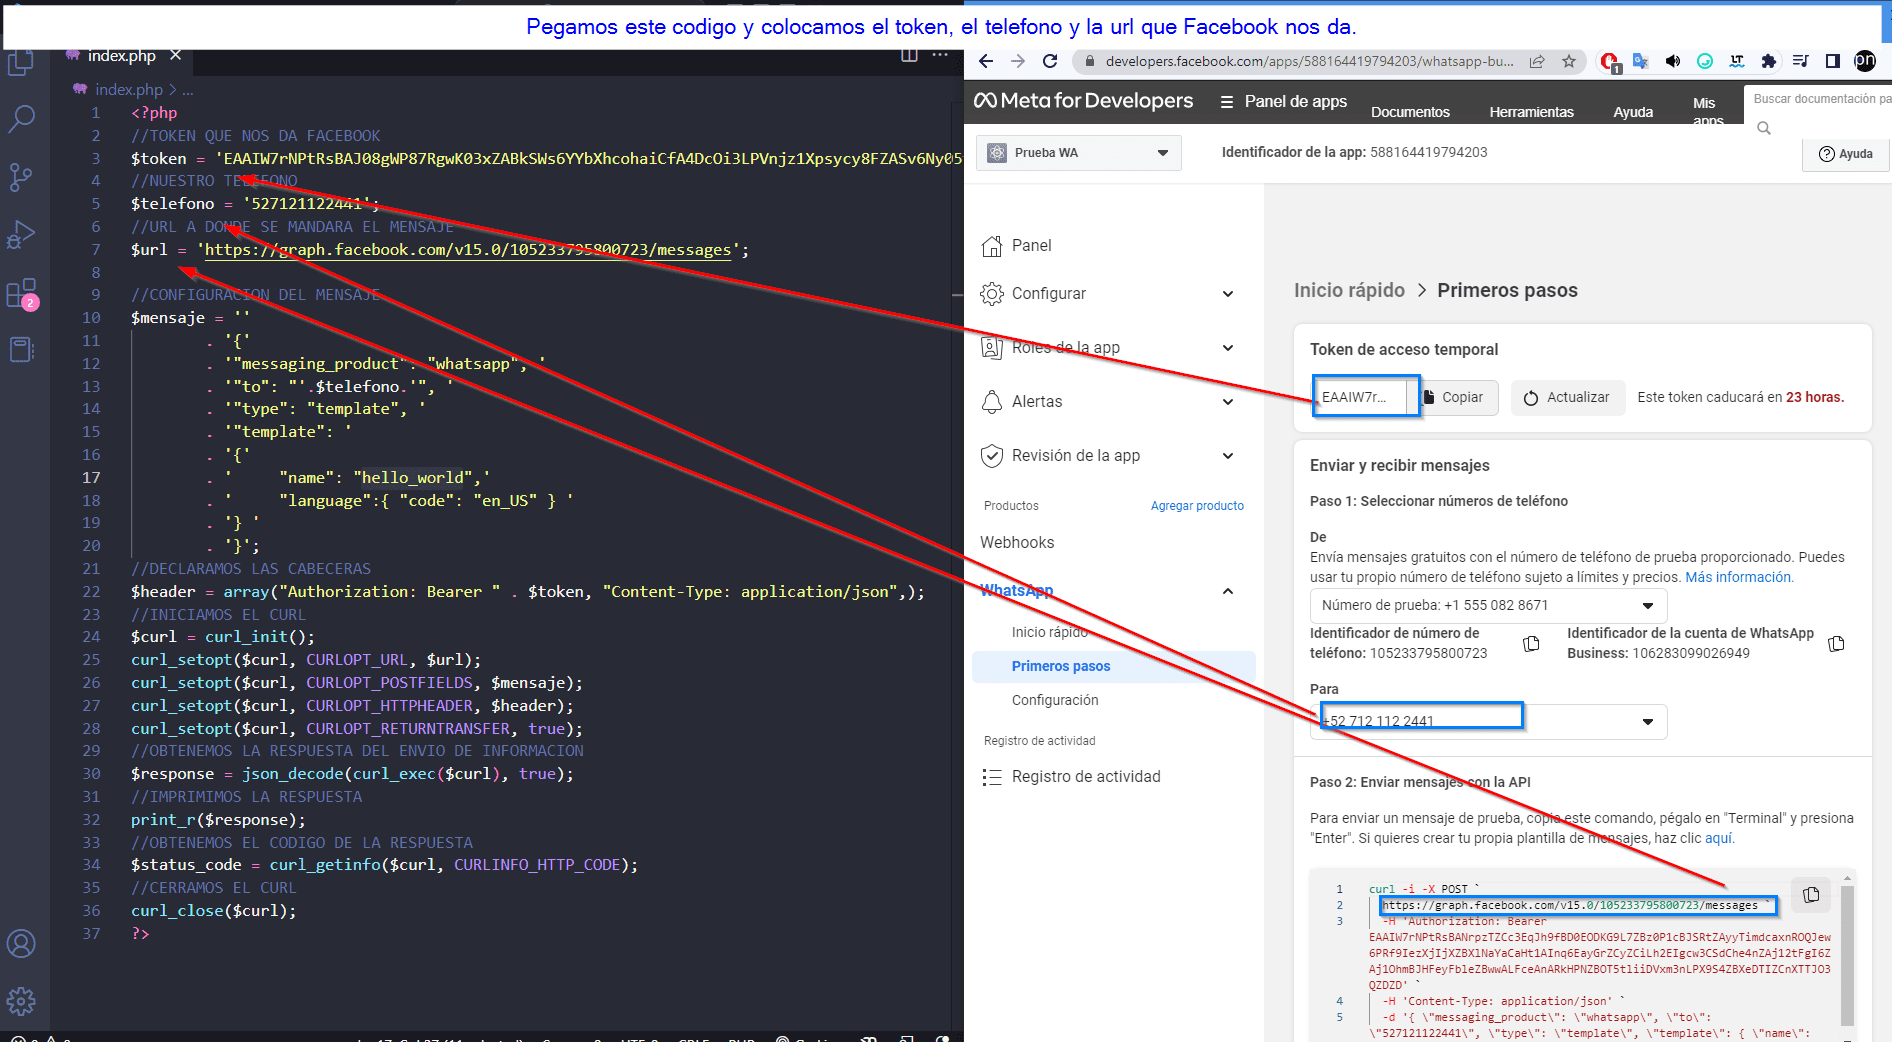Viewport: 1892px width, 1042px height.
Task: Copy the curl command code block
Action: (1811, 895)
